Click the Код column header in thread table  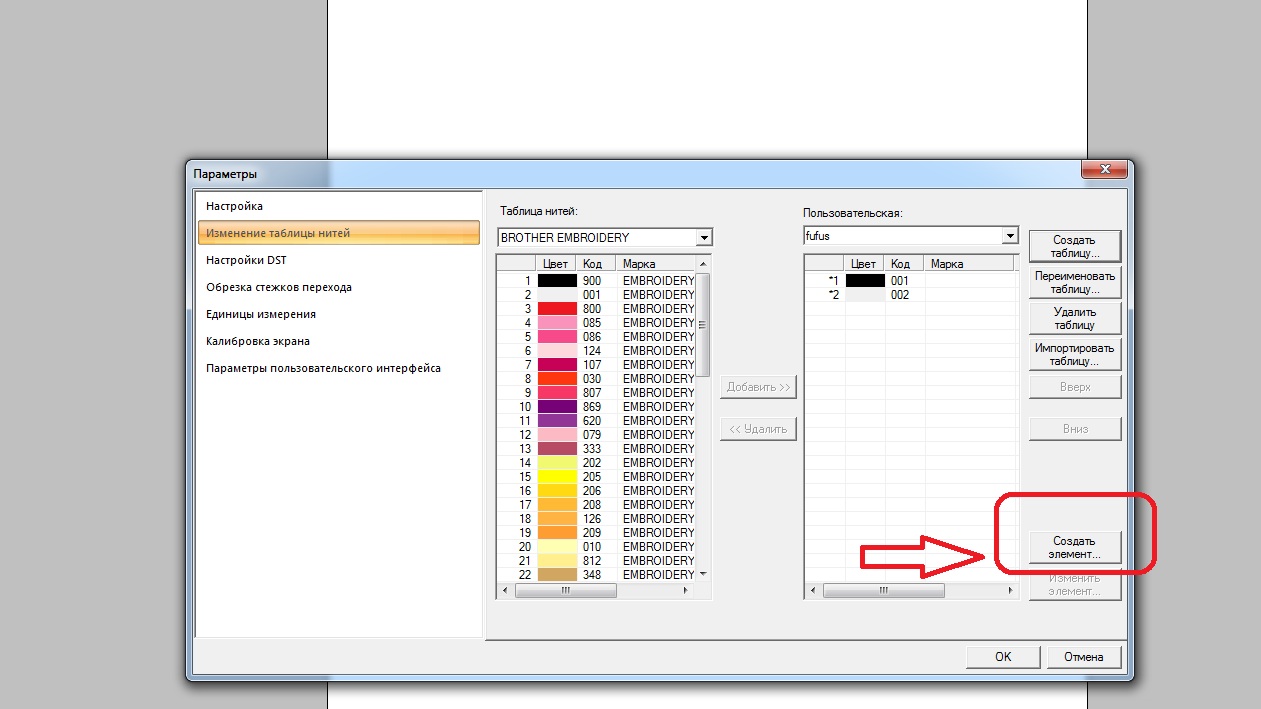pyautogui.click(x=593, y=264)
